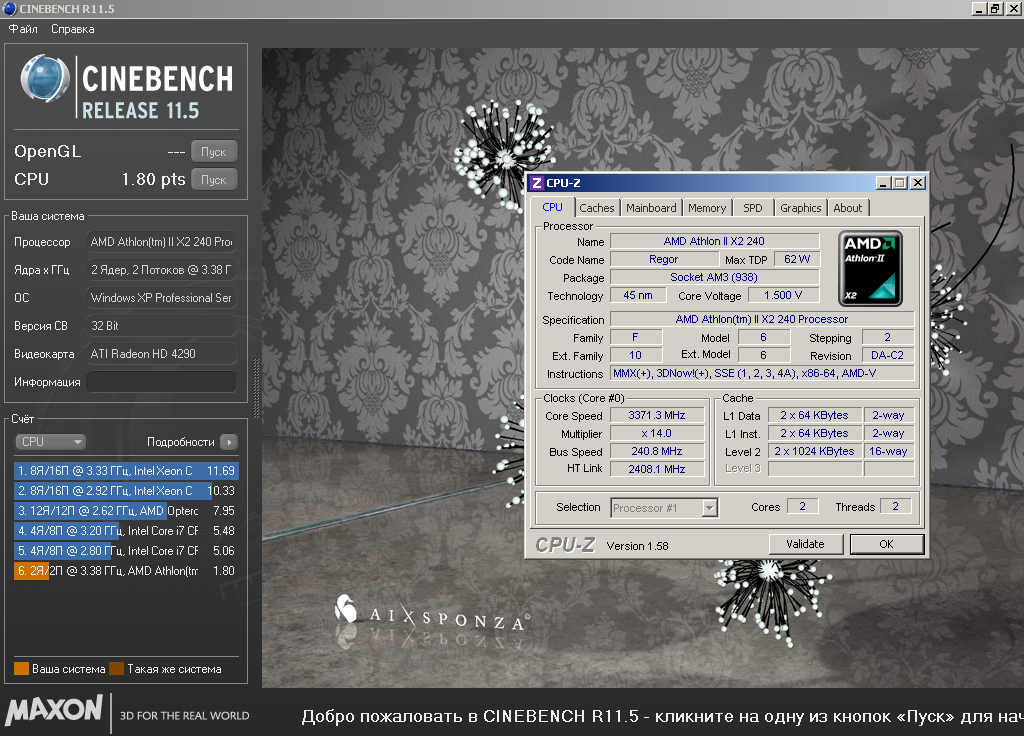Viewport: 1024px width, 736px height.
Task: Click the Validate button in CPU-Z
Action: (x=805, y=544)
